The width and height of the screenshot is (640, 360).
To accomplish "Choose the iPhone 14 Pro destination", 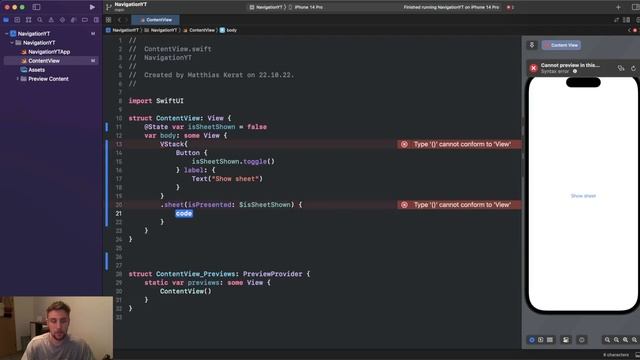I will pos(306,7).
